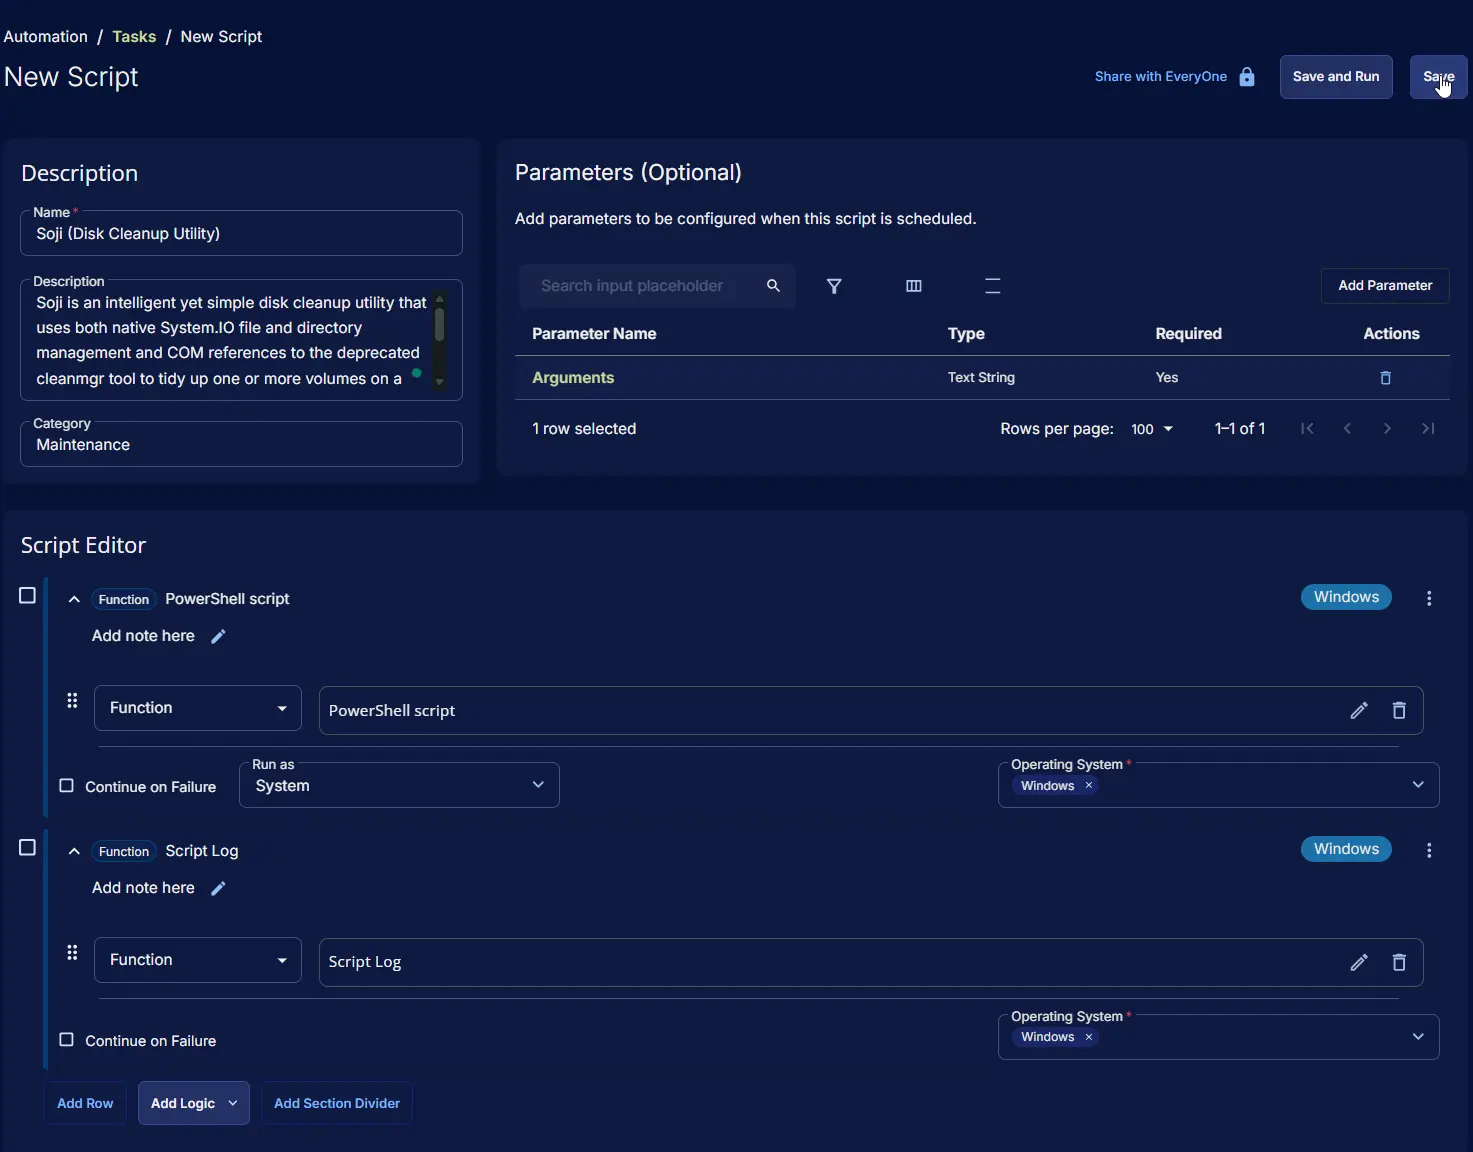Go to Tasks in the breadcrumb
Screen dimensions: 1473x1152
click(x=134, y=37)
